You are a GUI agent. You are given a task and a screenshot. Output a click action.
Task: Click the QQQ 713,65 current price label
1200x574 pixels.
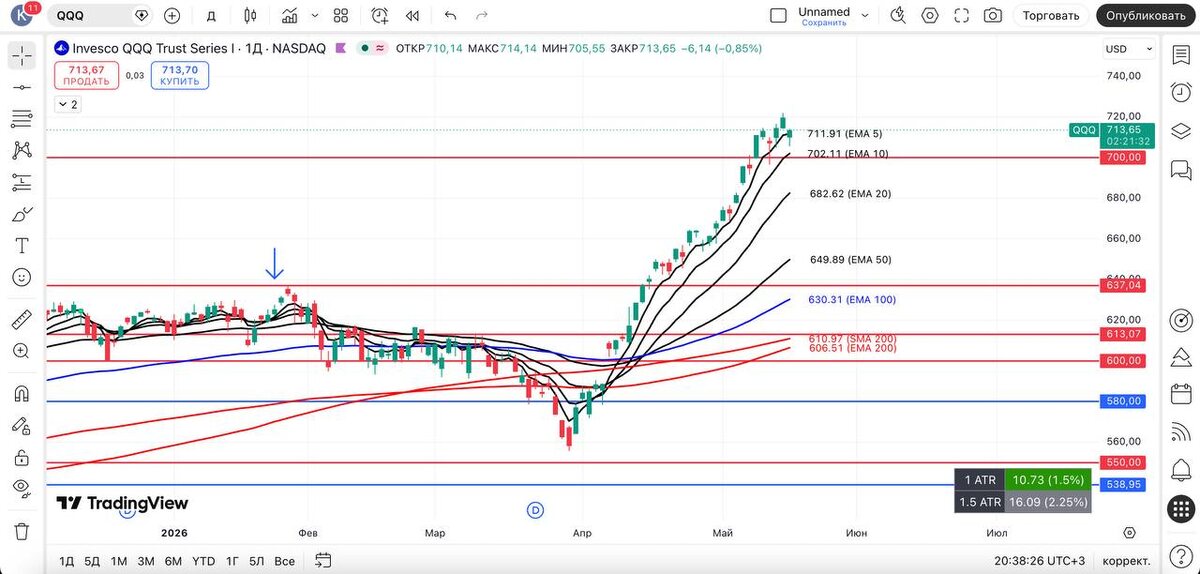pyautogui.click(x=1113, y=135)
